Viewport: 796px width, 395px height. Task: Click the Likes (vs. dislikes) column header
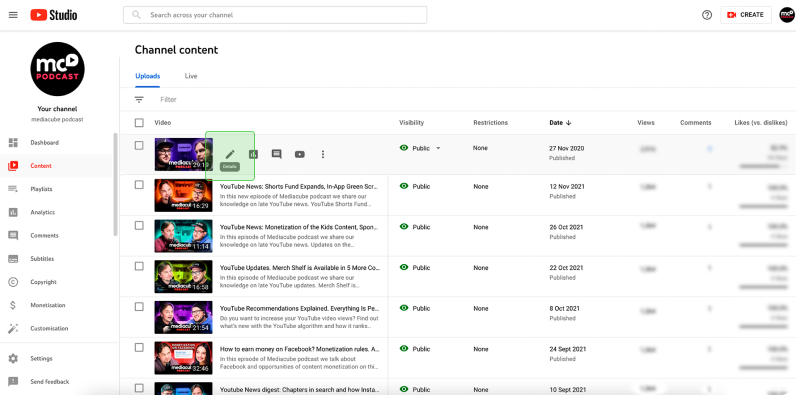(760, 123)
